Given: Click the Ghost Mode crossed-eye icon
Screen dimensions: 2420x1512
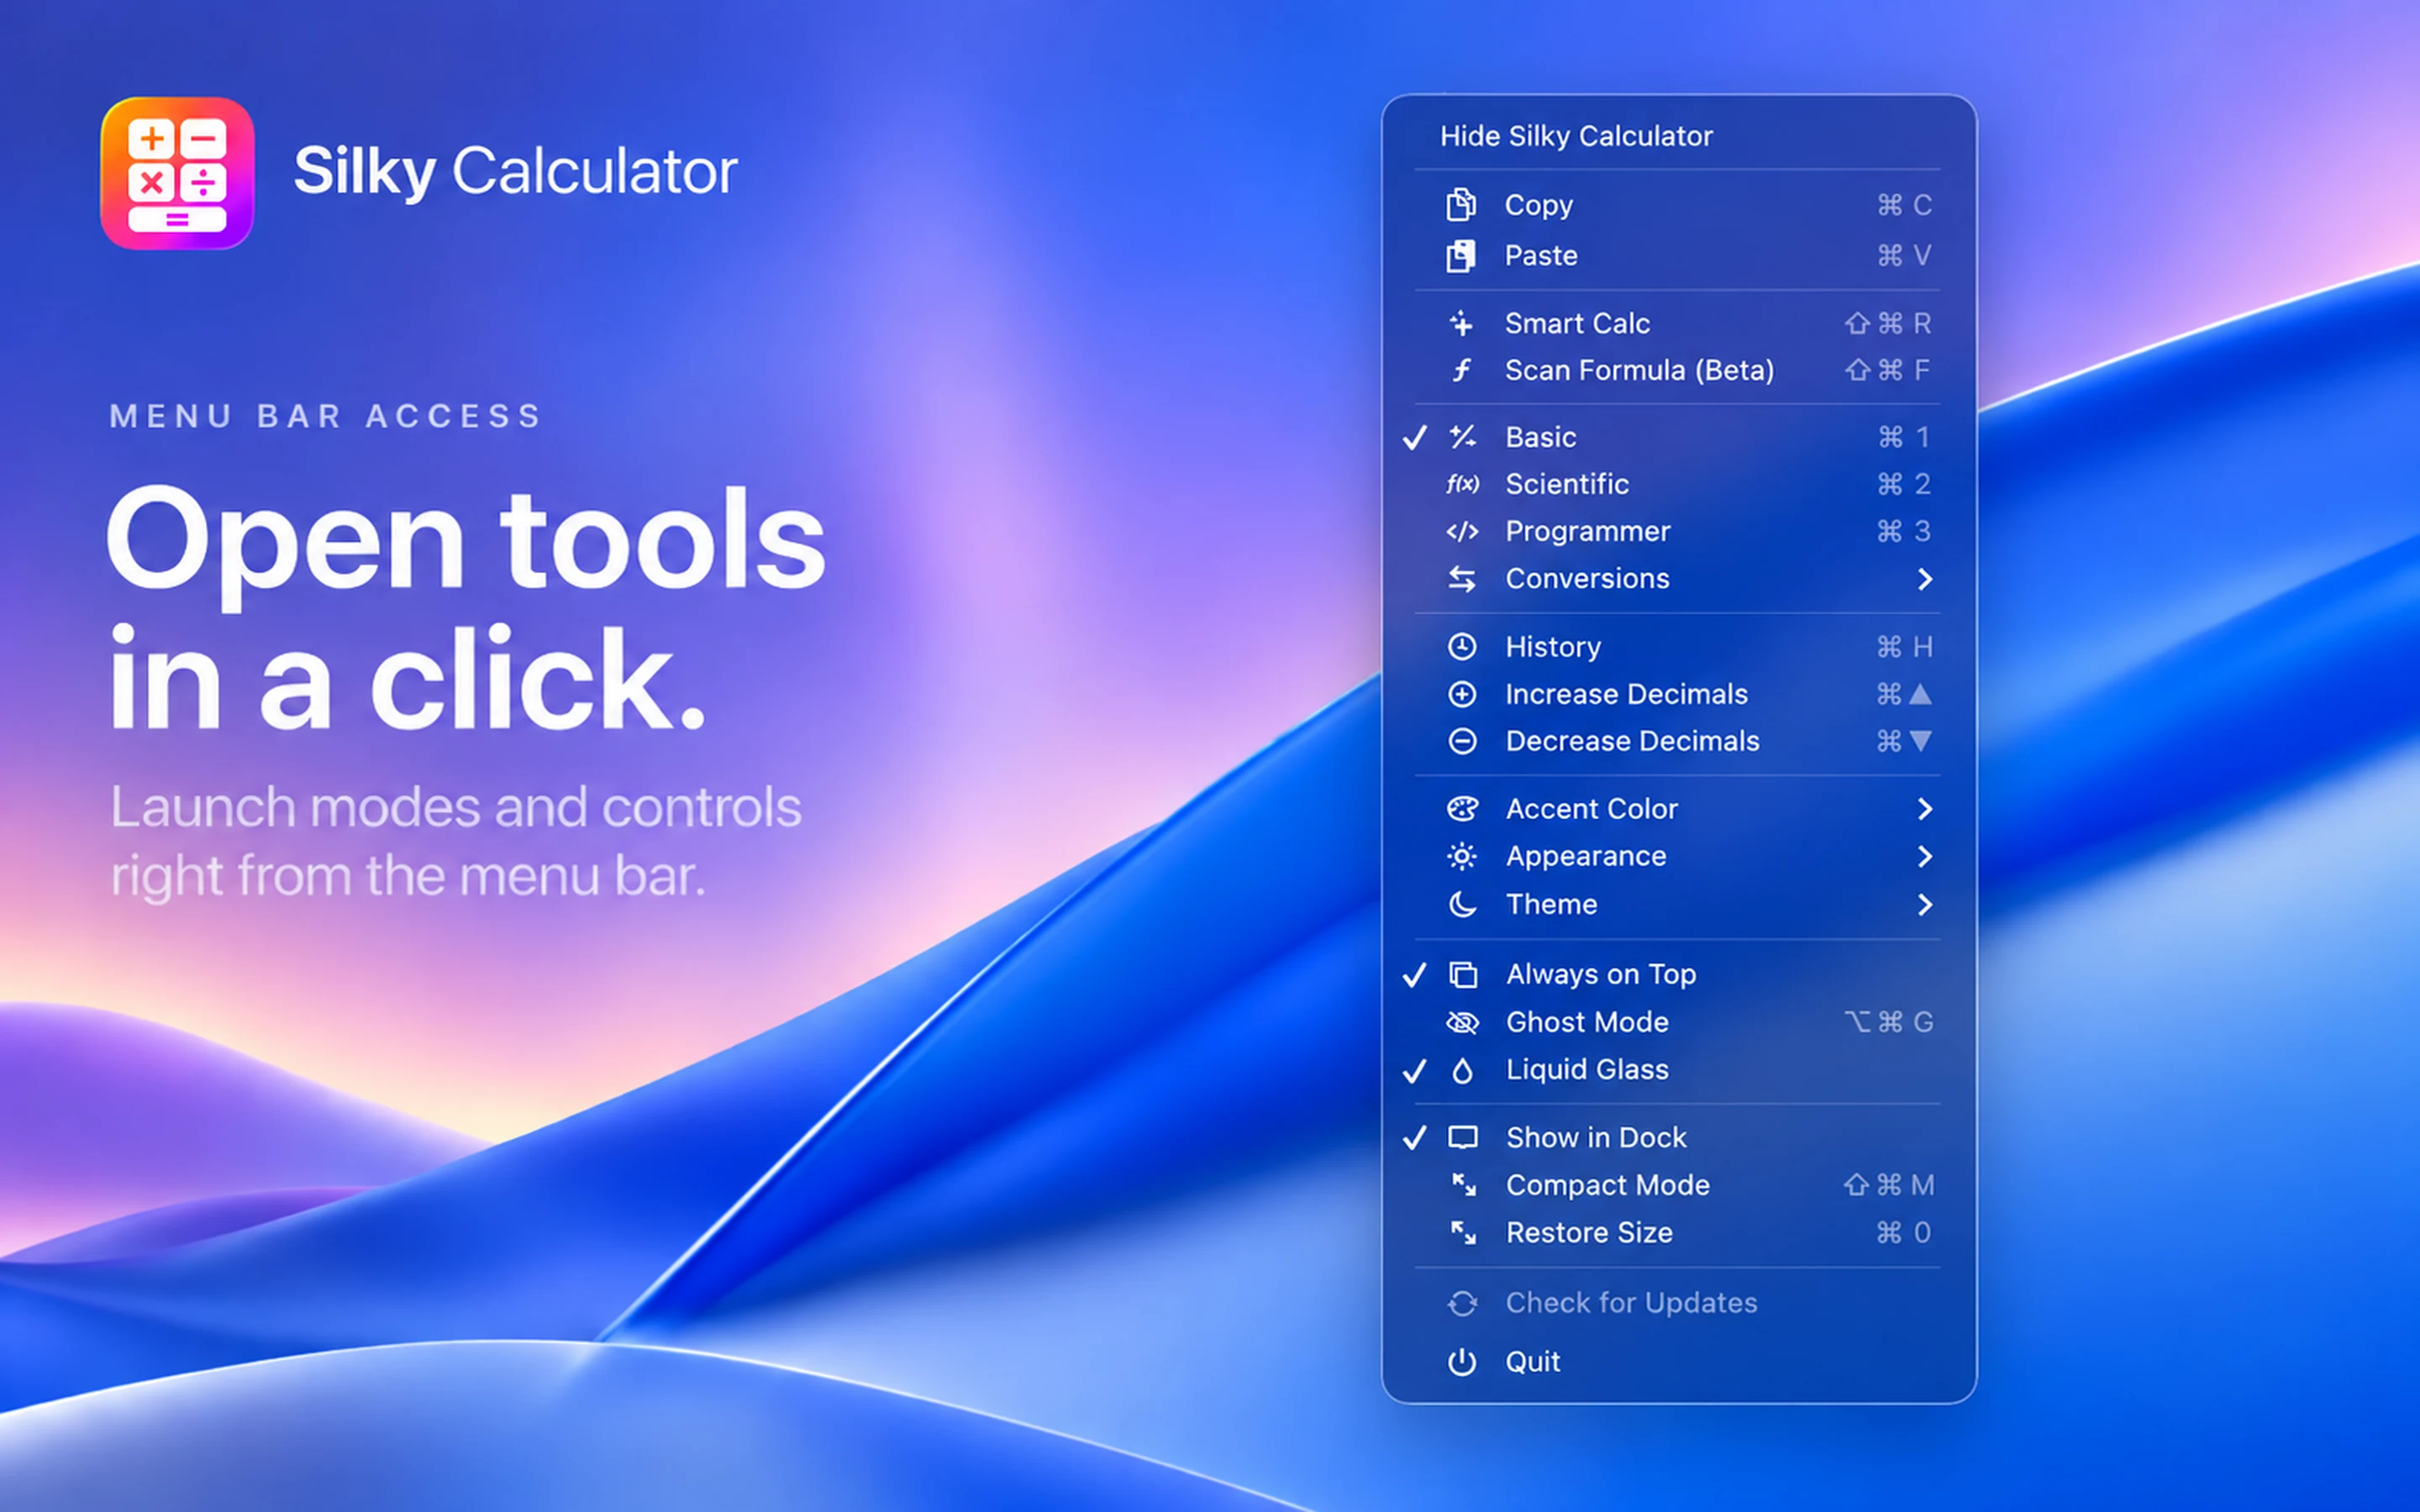Looking at the screenshot, I should (1462, 1022).
